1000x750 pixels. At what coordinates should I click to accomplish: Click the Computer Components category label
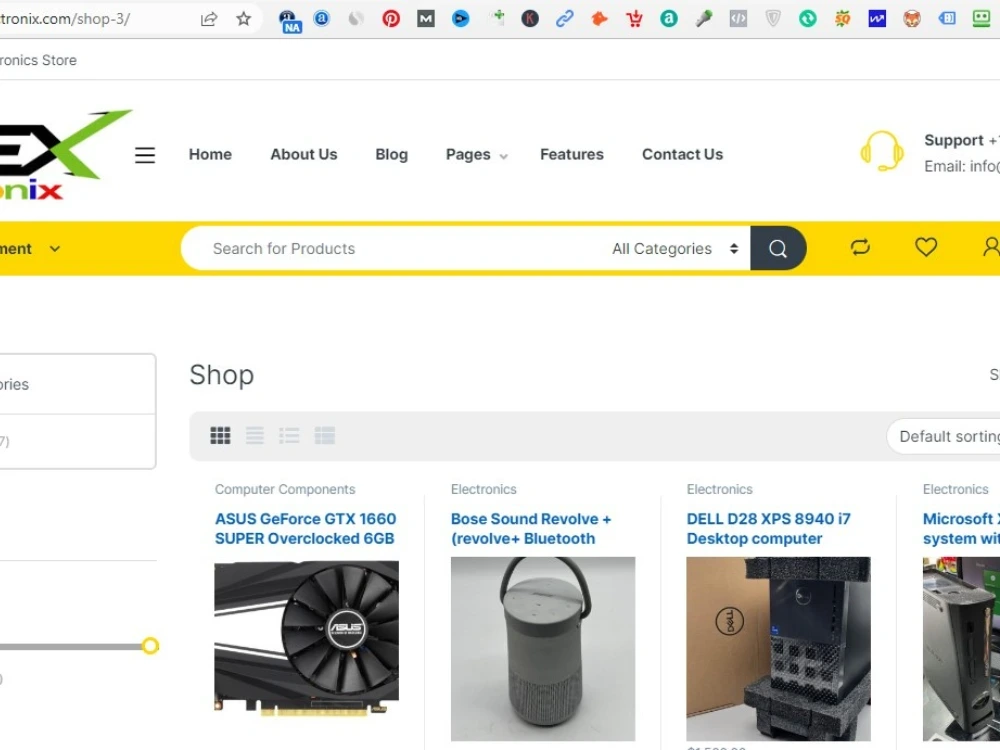click(x=285, y=489)
